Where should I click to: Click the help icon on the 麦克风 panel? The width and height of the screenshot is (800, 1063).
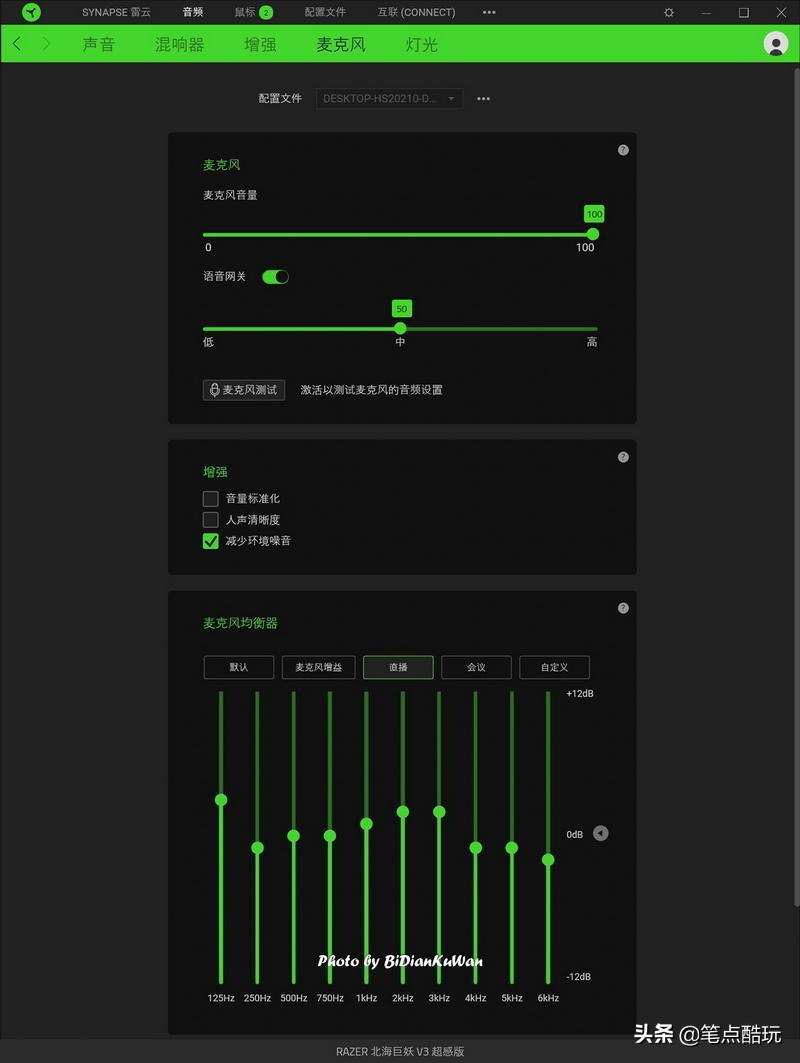point(622,149)
